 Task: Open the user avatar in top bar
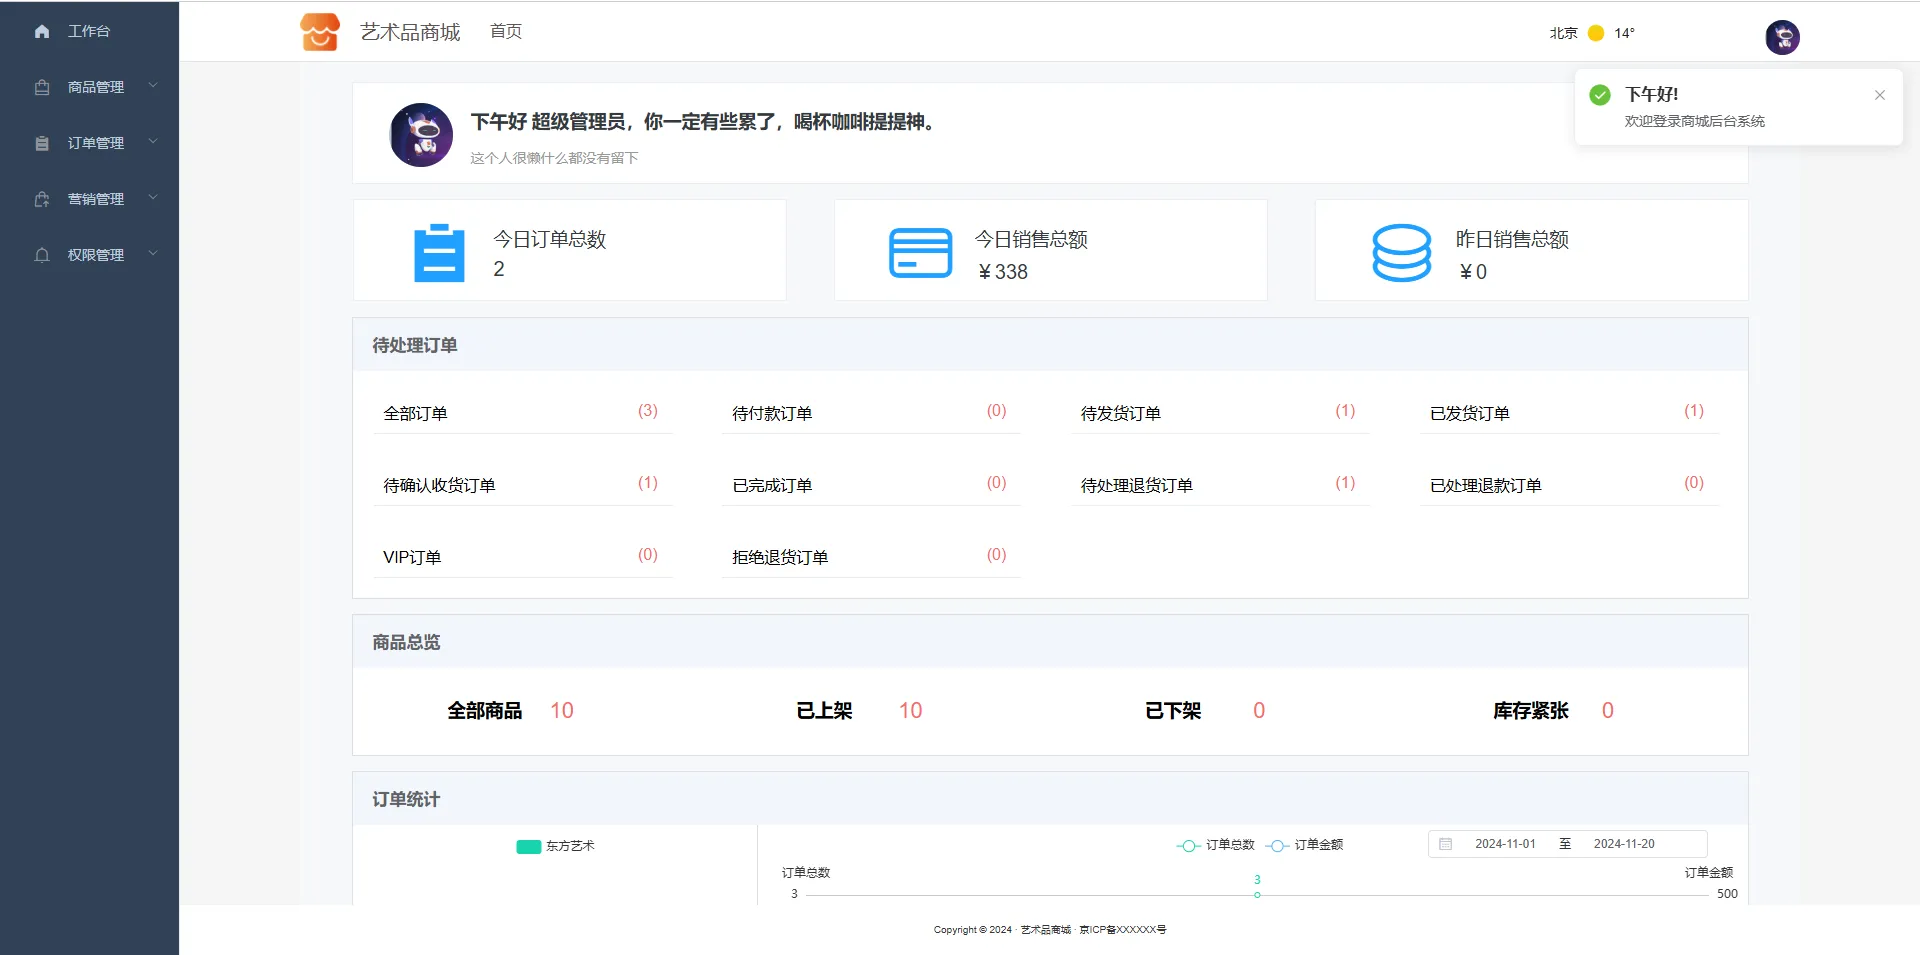[1782, 37]
